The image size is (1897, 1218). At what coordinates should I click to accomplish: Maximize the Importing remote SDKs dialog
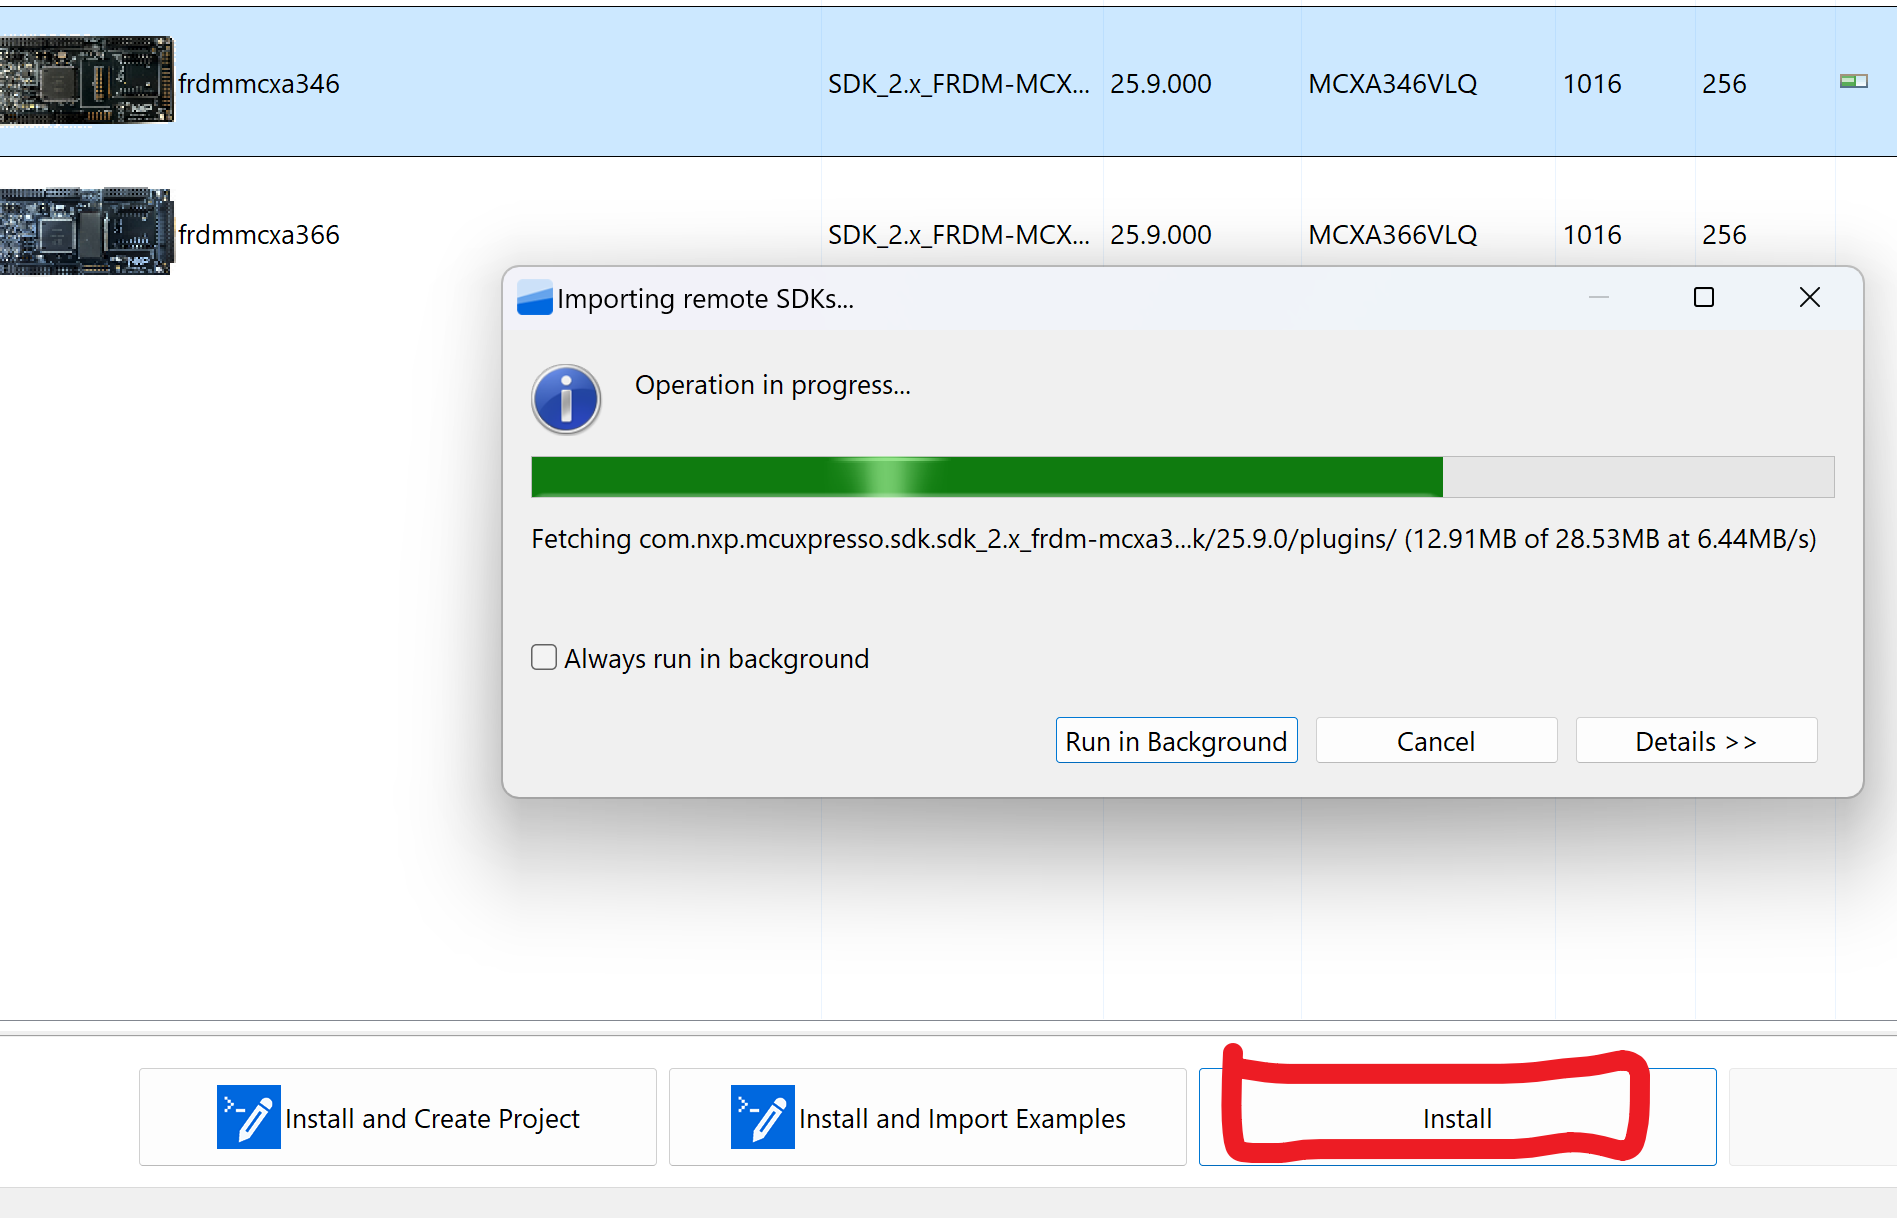click(1704, 298)
